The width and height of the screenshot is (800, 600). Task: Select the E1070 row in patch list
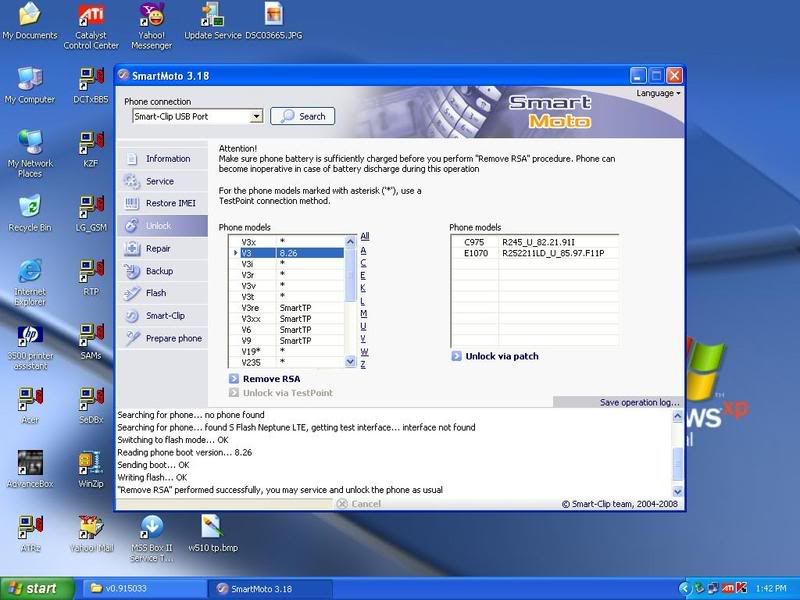coord(535,253)
